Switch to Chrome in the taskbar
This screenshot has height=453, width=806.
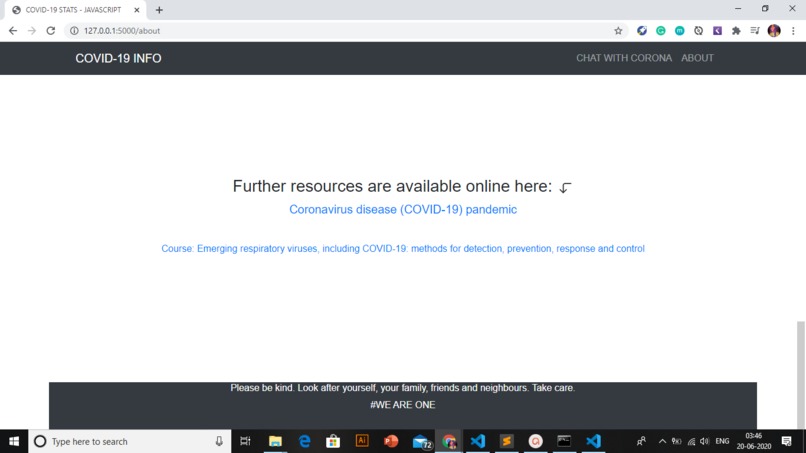click(449, 441)
